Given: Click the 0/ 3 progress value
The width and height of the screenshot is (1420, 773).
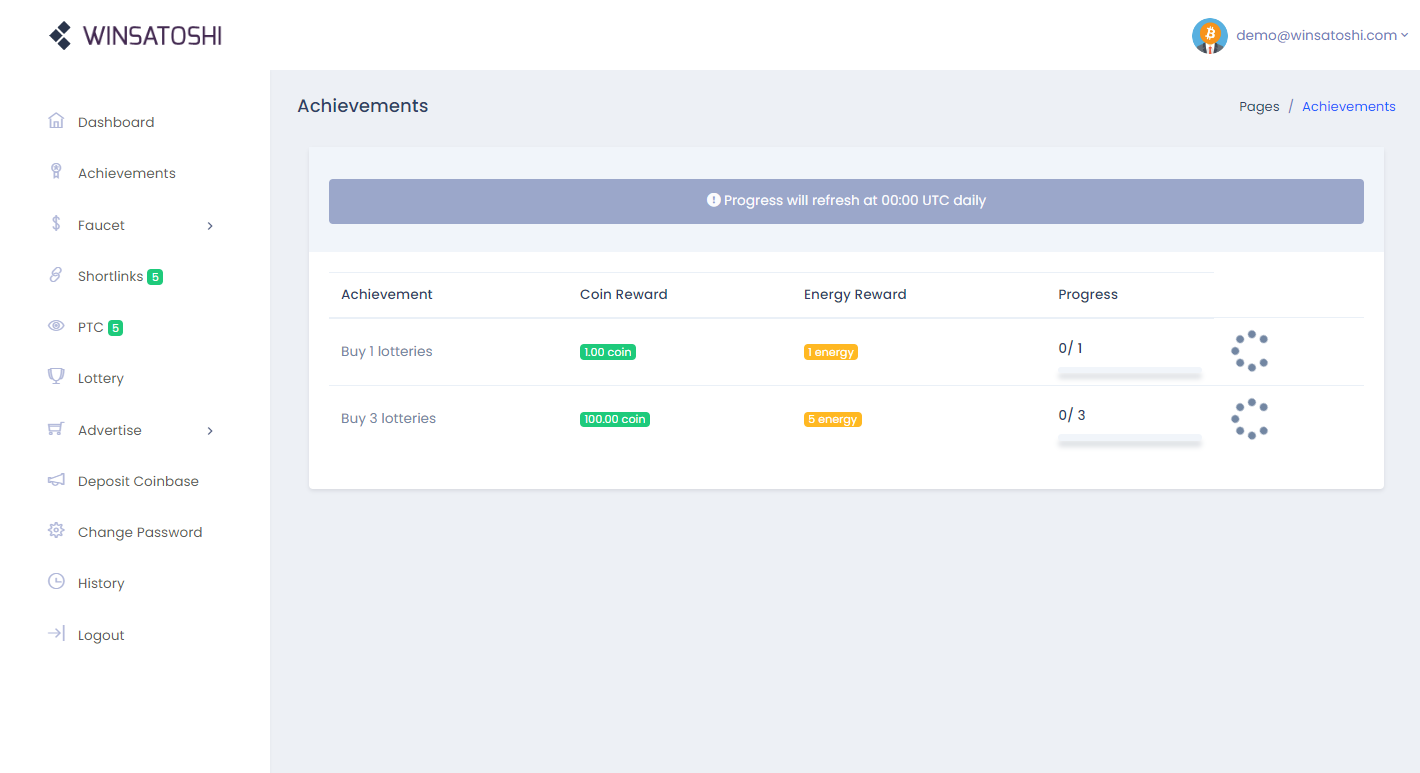Looking at the screenshot, I should [1072, 415].
